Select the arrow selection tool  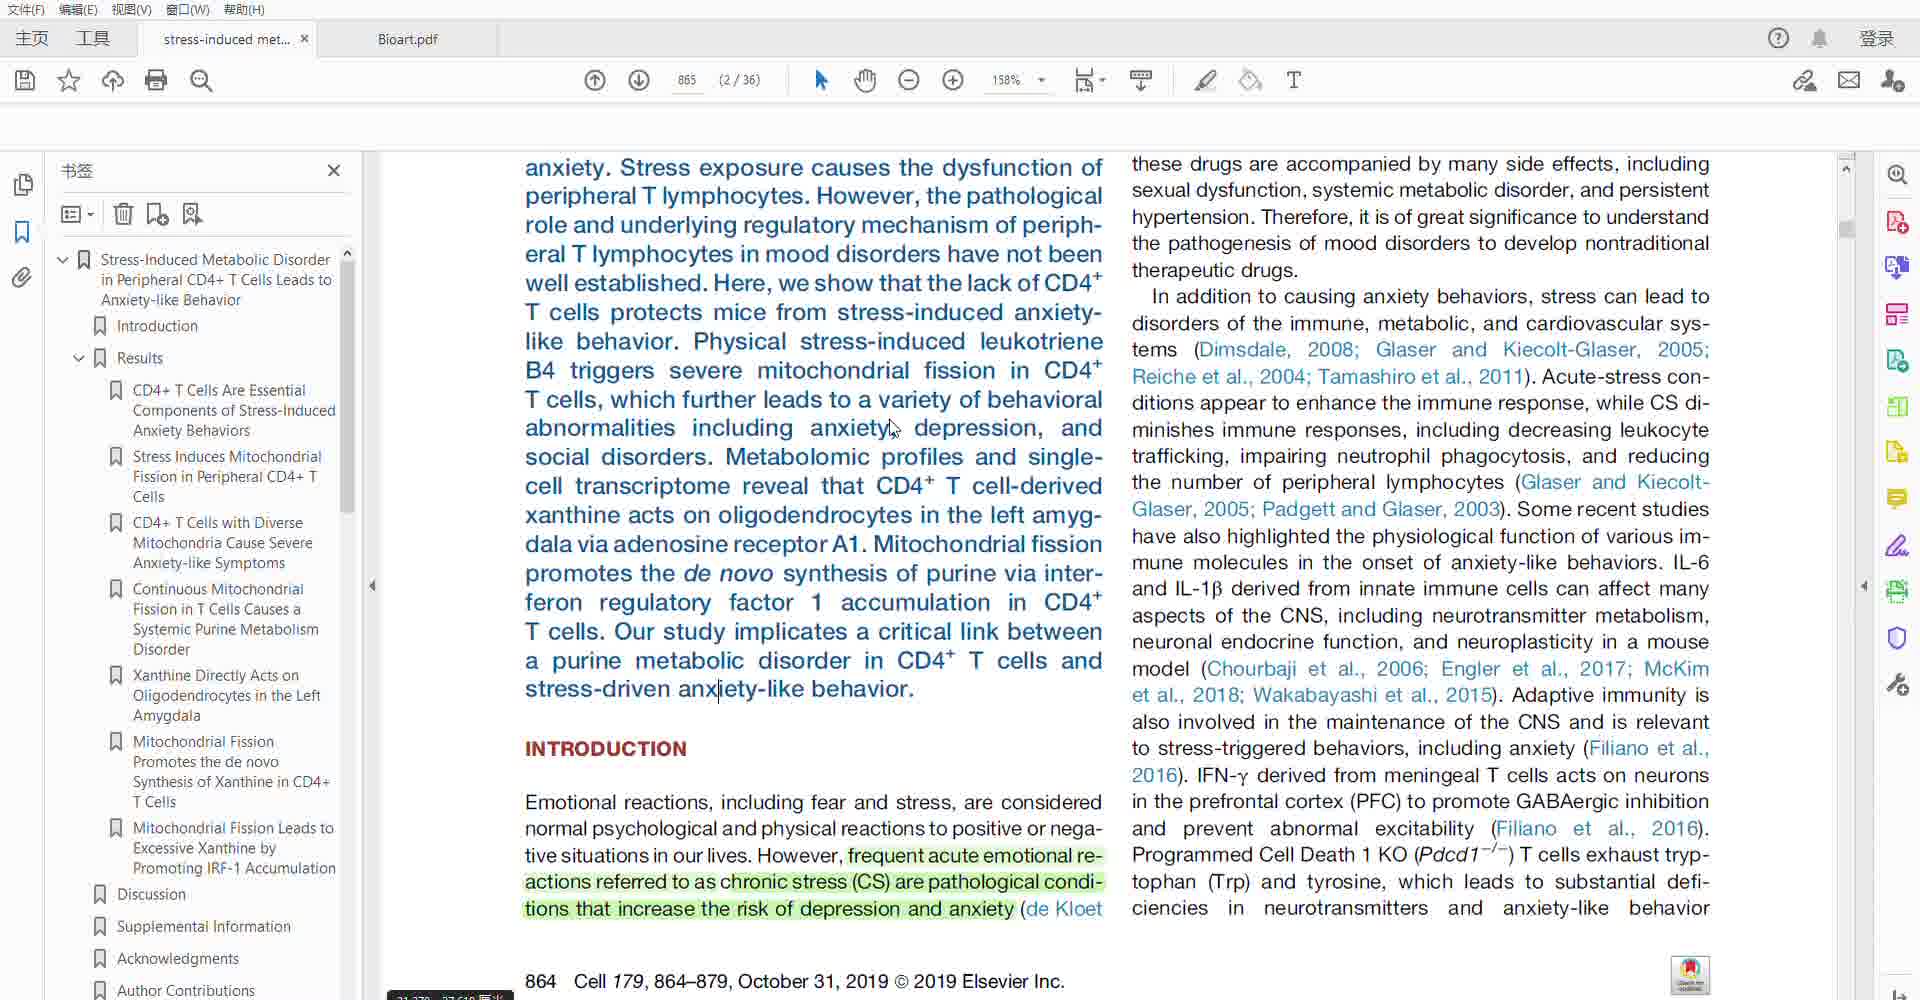tap(821, 80)
